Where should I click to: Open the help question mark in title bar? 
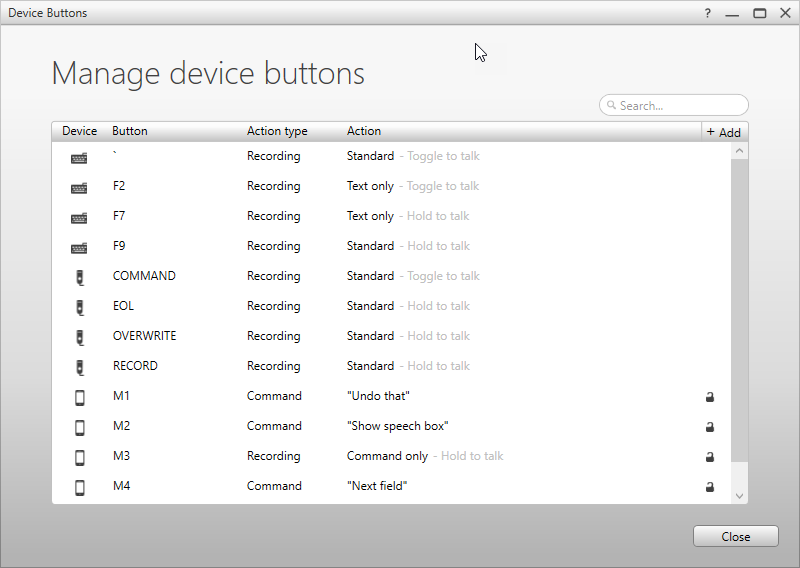click(x=708, y=13)
